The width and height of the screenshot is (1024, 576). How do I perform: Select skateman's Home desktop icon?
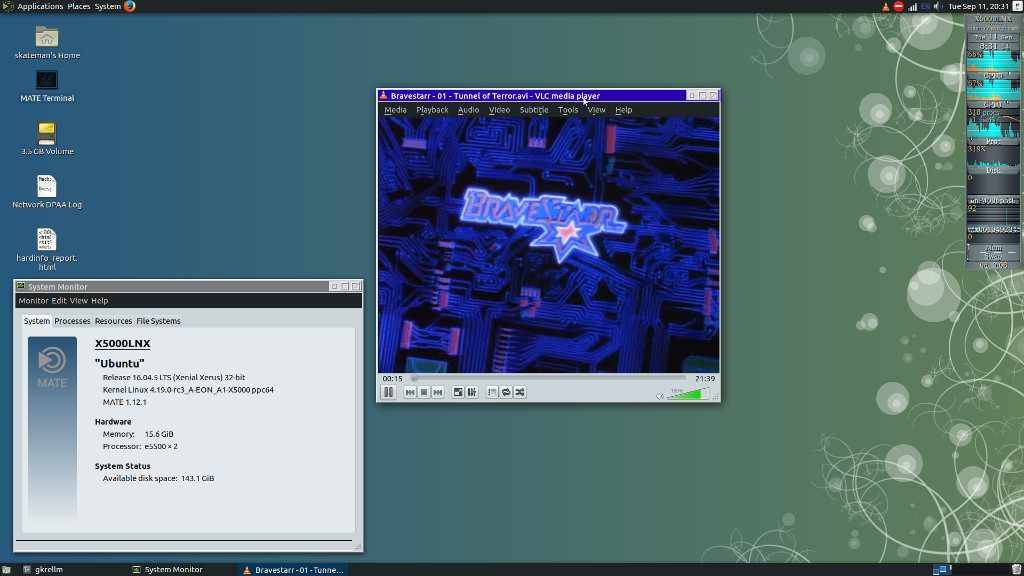[x=47, y=43]
